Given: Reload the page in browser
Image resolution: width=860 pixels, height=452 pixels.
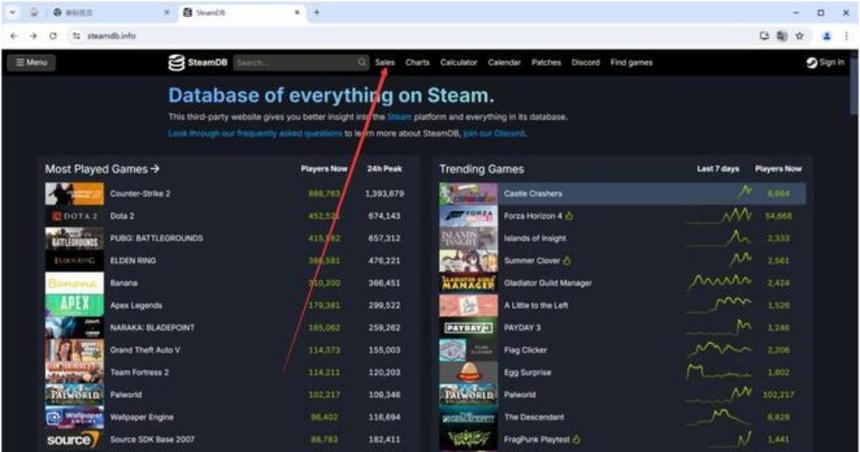Looking at the screenshot, I should click(x=53, y=36).
